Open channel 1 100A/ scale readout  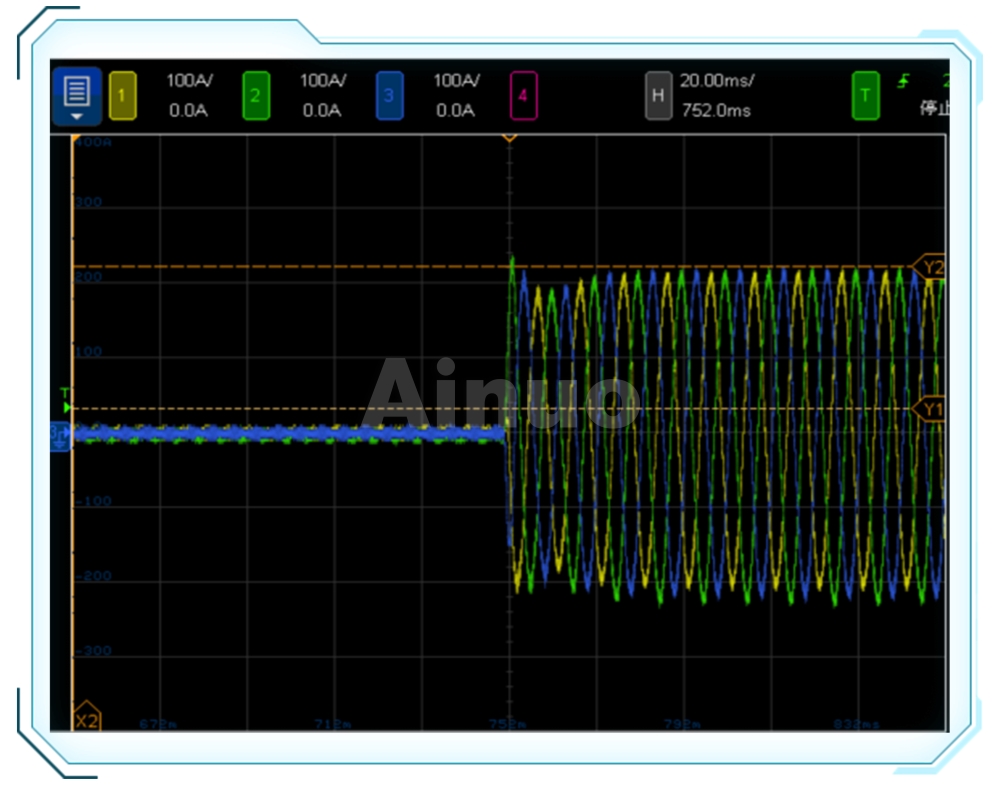[x=188, y=80]
